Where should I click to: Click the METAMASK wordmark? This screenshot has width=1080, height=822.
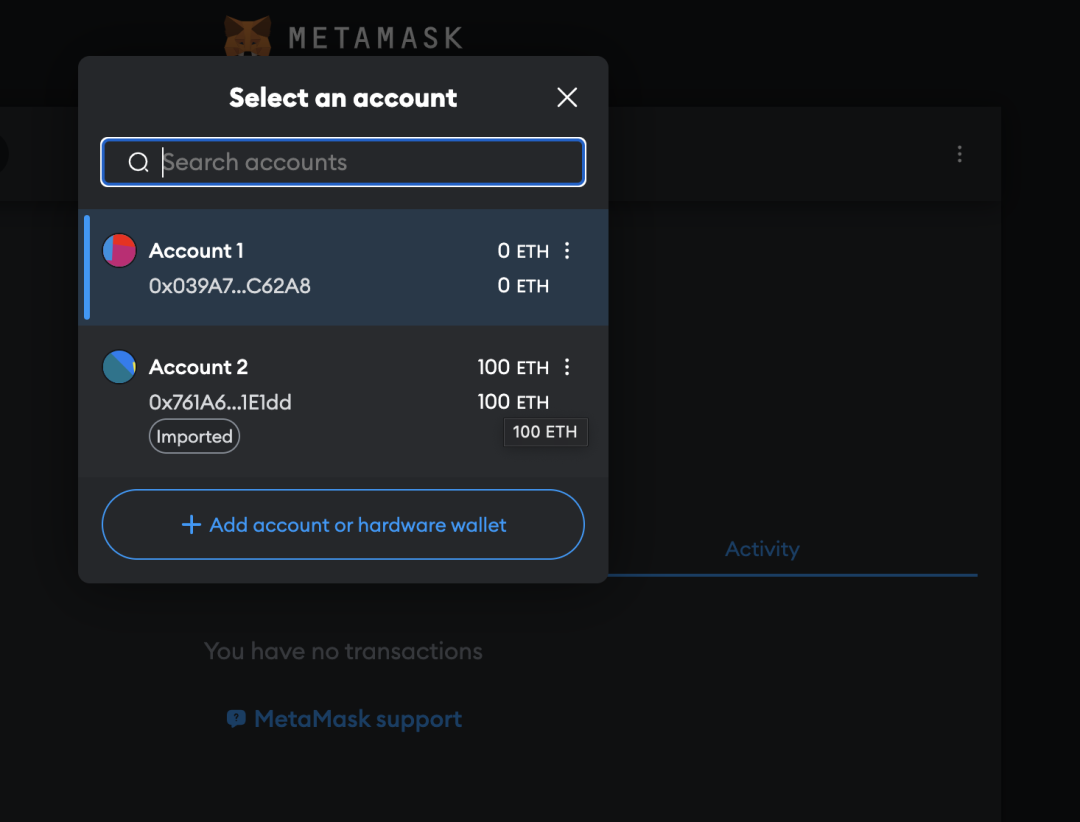coord(376,38)
